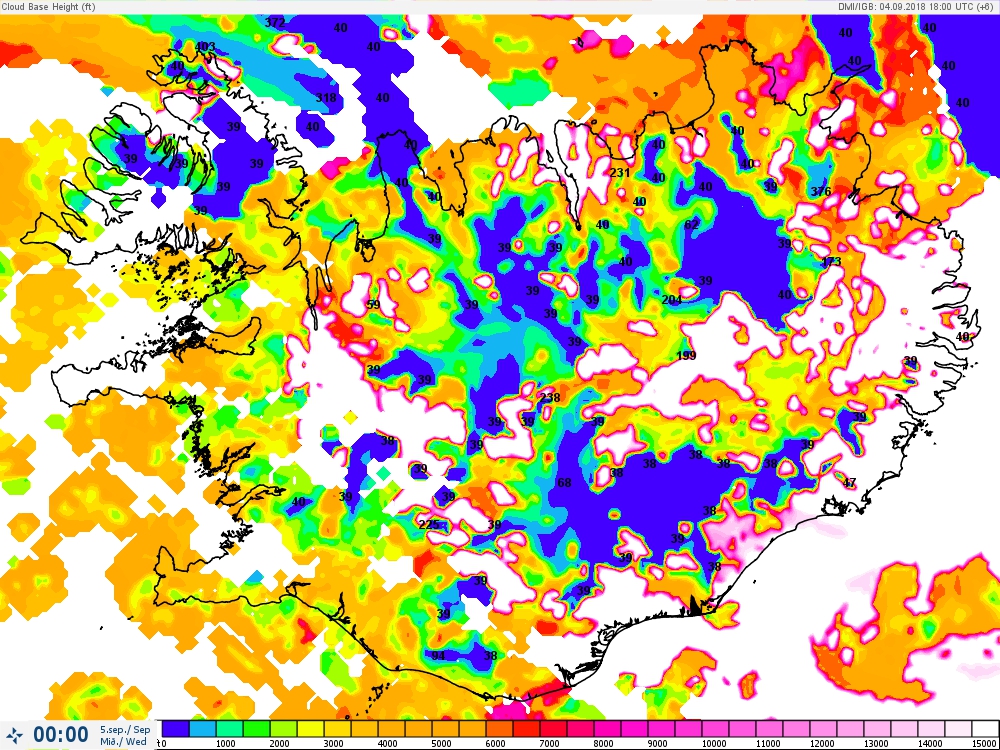
Task: Click the 59 value on the map
Action: (x=374, y=304)
